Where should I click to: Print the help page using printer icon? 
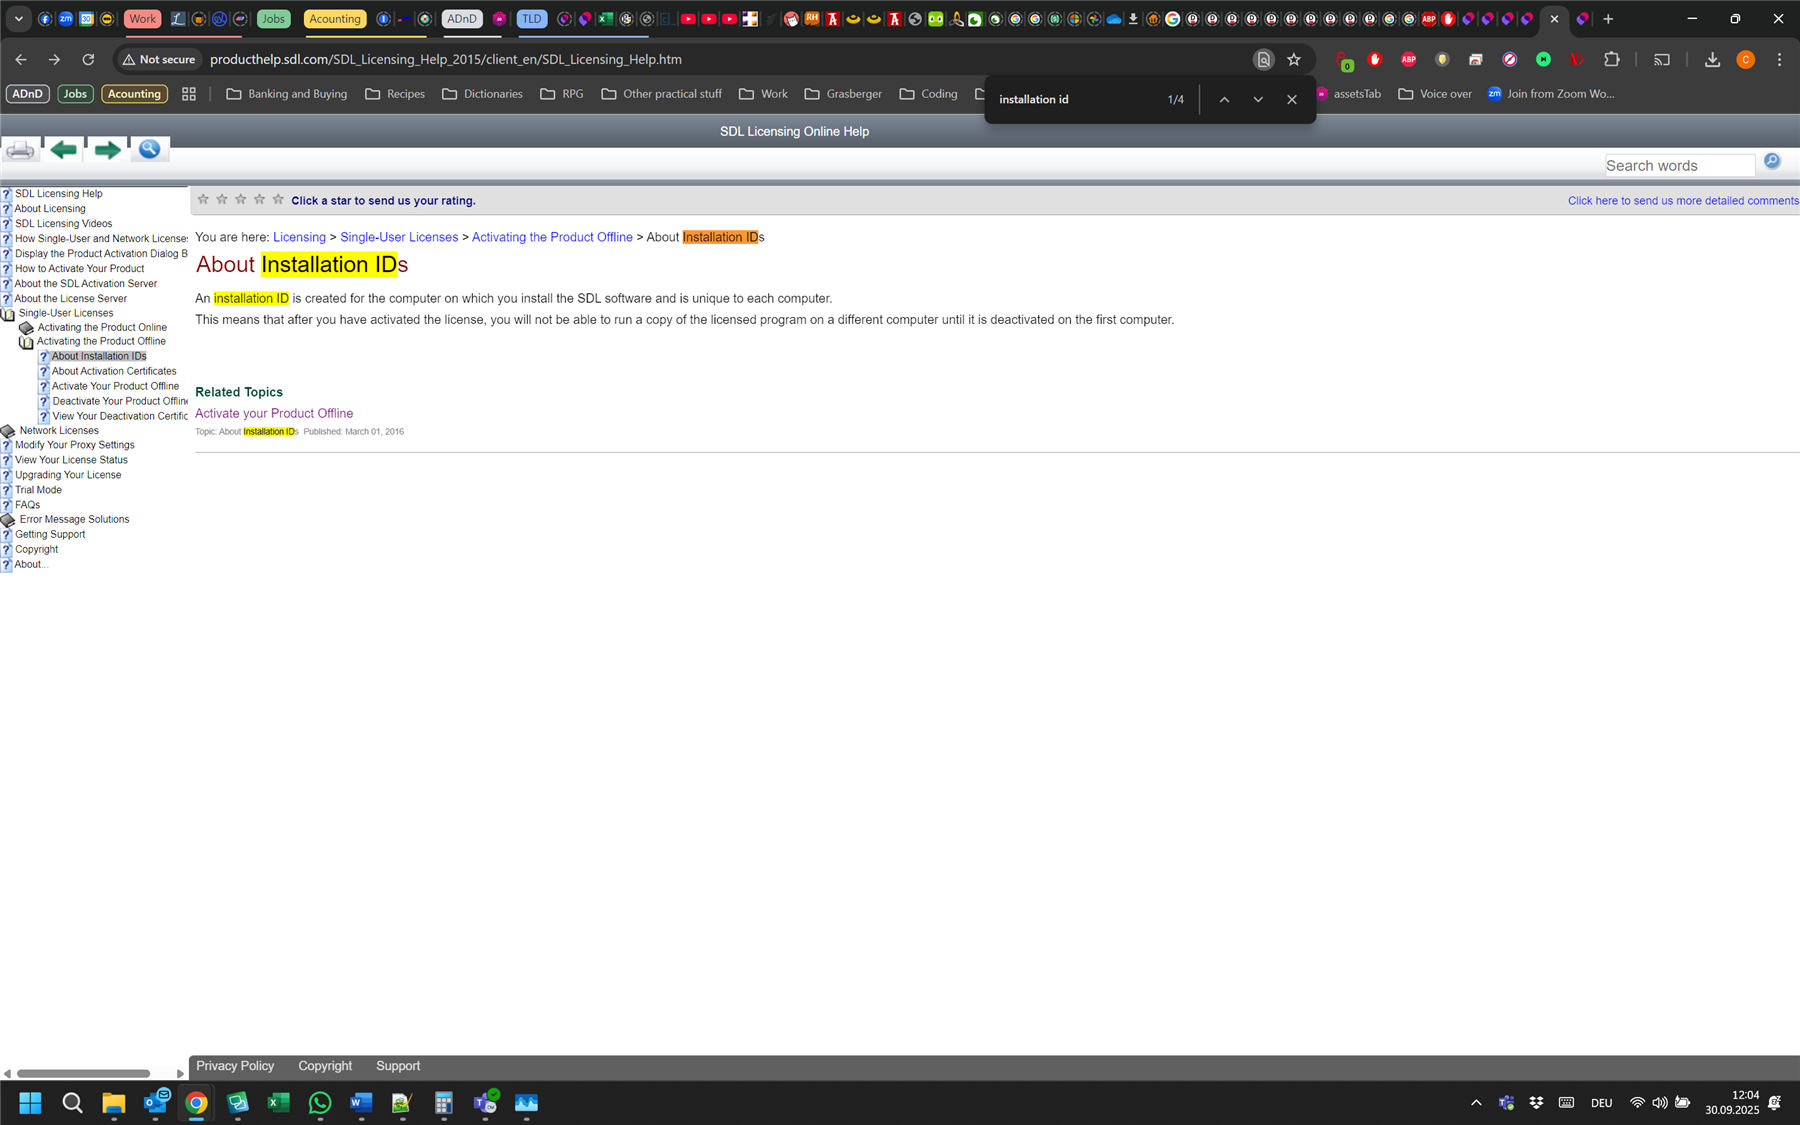pyautogui.click(x=20, y=149)
